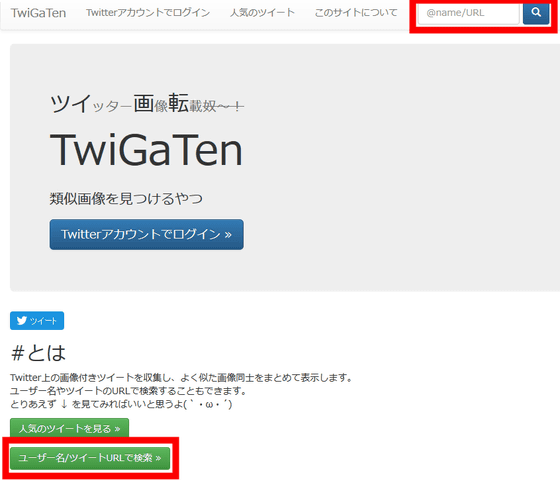Screen dimensions: 560x481
Task: Click the » chevron on blue login button
Action: (x=228, y=235)
